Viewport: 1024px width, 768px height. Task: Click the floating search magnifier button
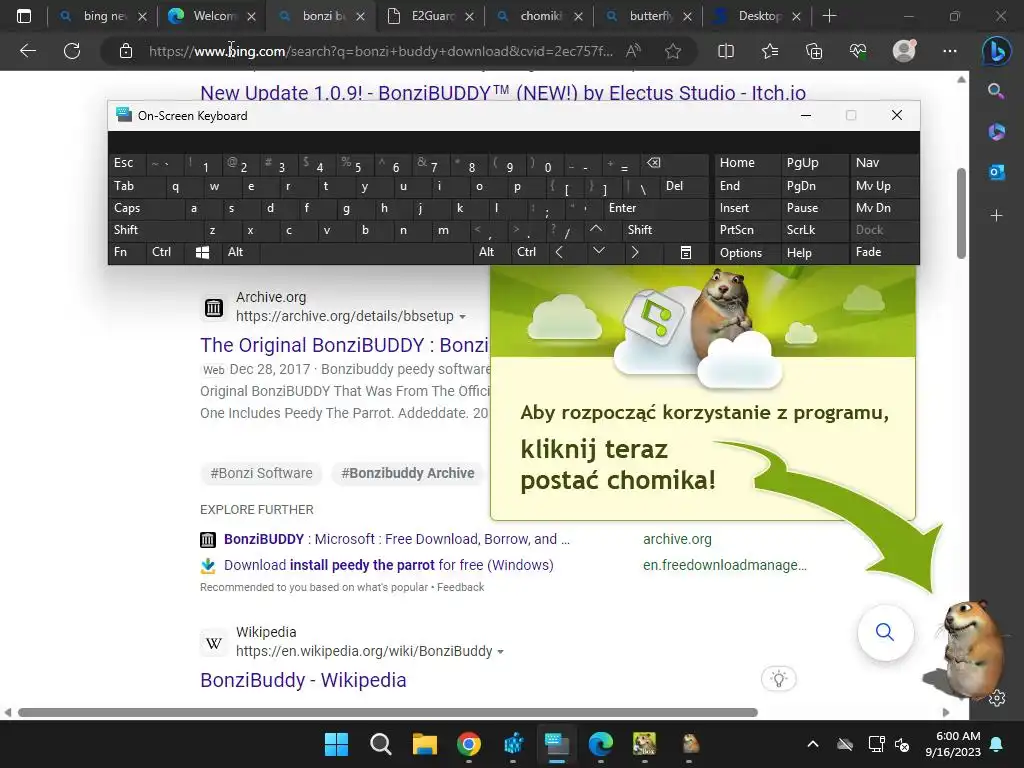coord(885,632)
